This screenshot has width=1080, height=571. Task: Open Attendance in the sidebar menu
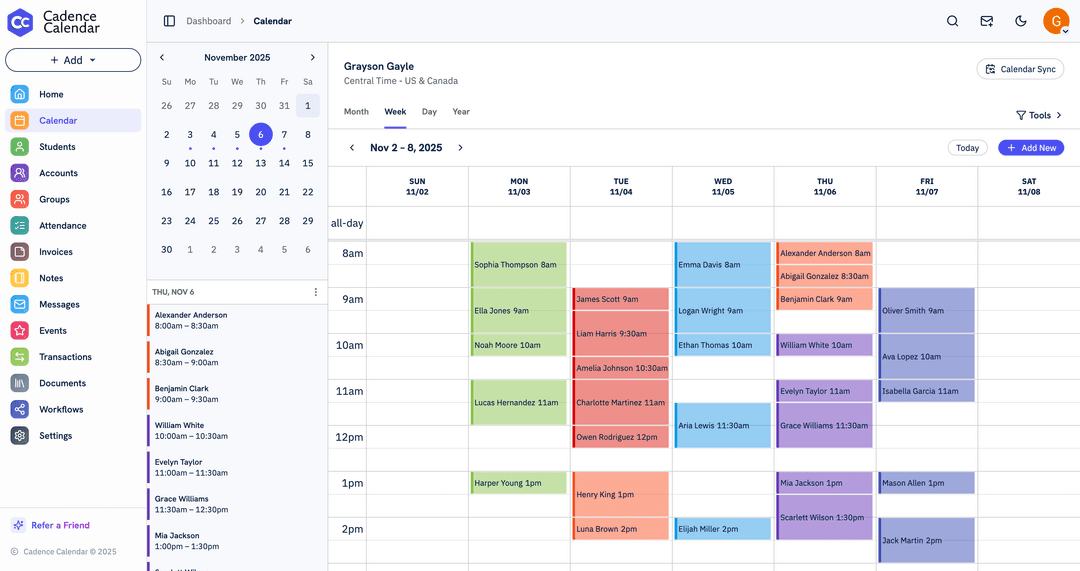coord(73,225)
